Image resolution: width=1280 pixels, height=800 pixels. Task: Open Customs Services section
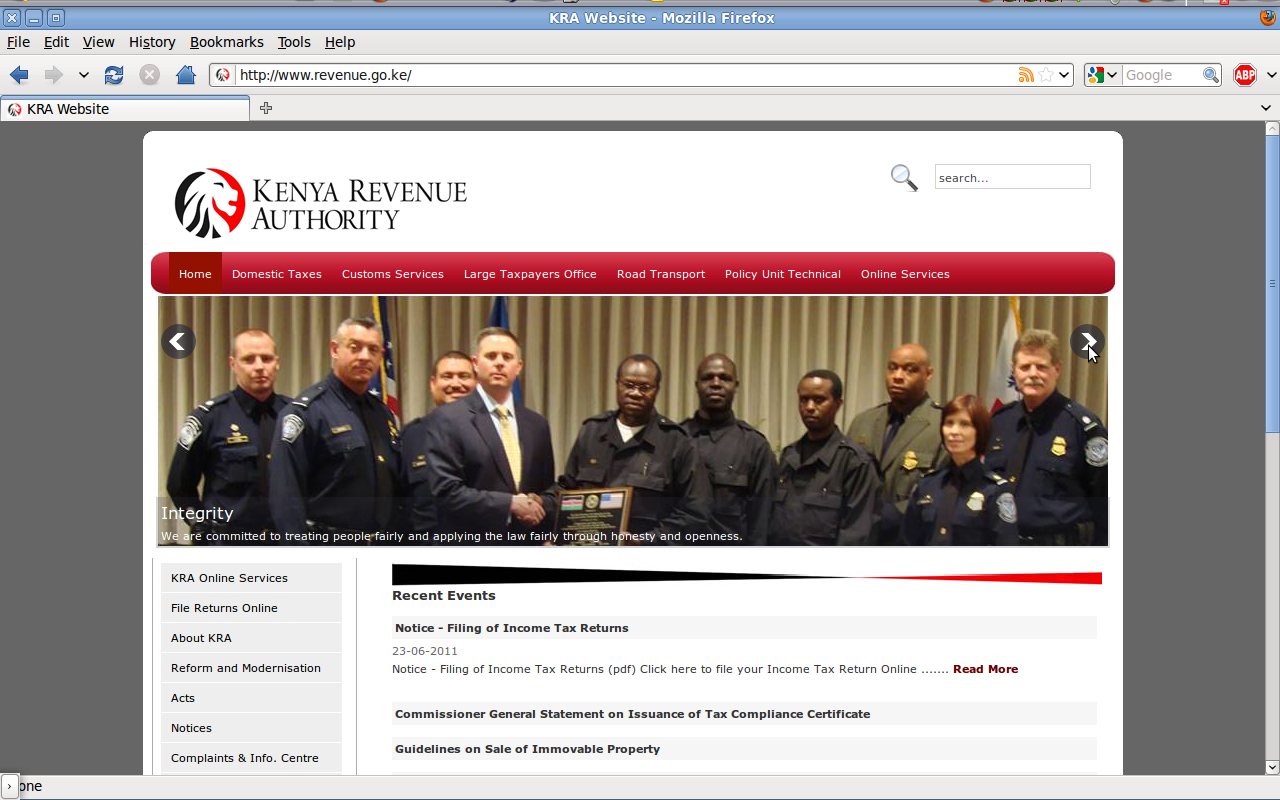(393, 274)
